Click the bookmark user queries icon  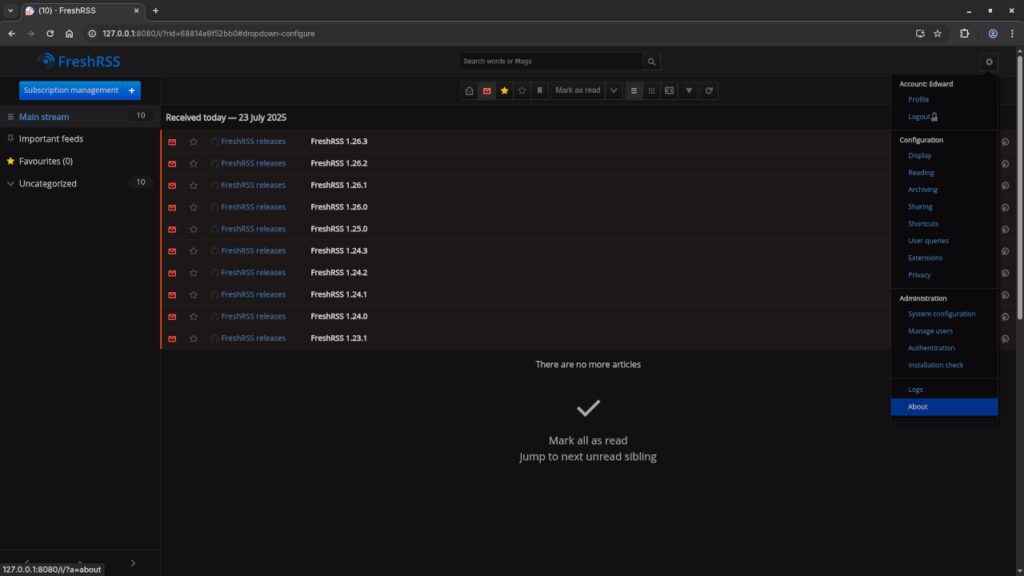(539, 91)
